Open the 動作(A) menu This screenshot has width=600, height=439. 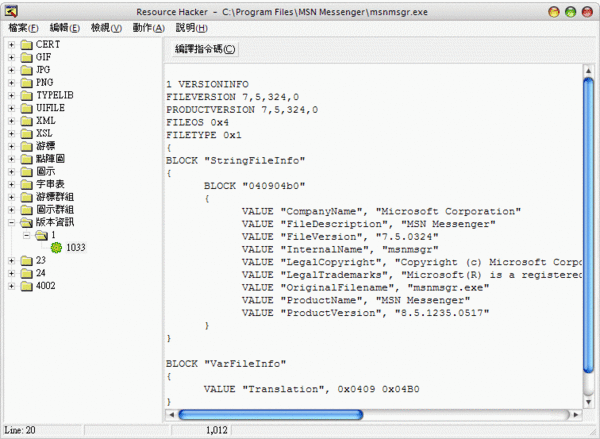coord(148,28)
